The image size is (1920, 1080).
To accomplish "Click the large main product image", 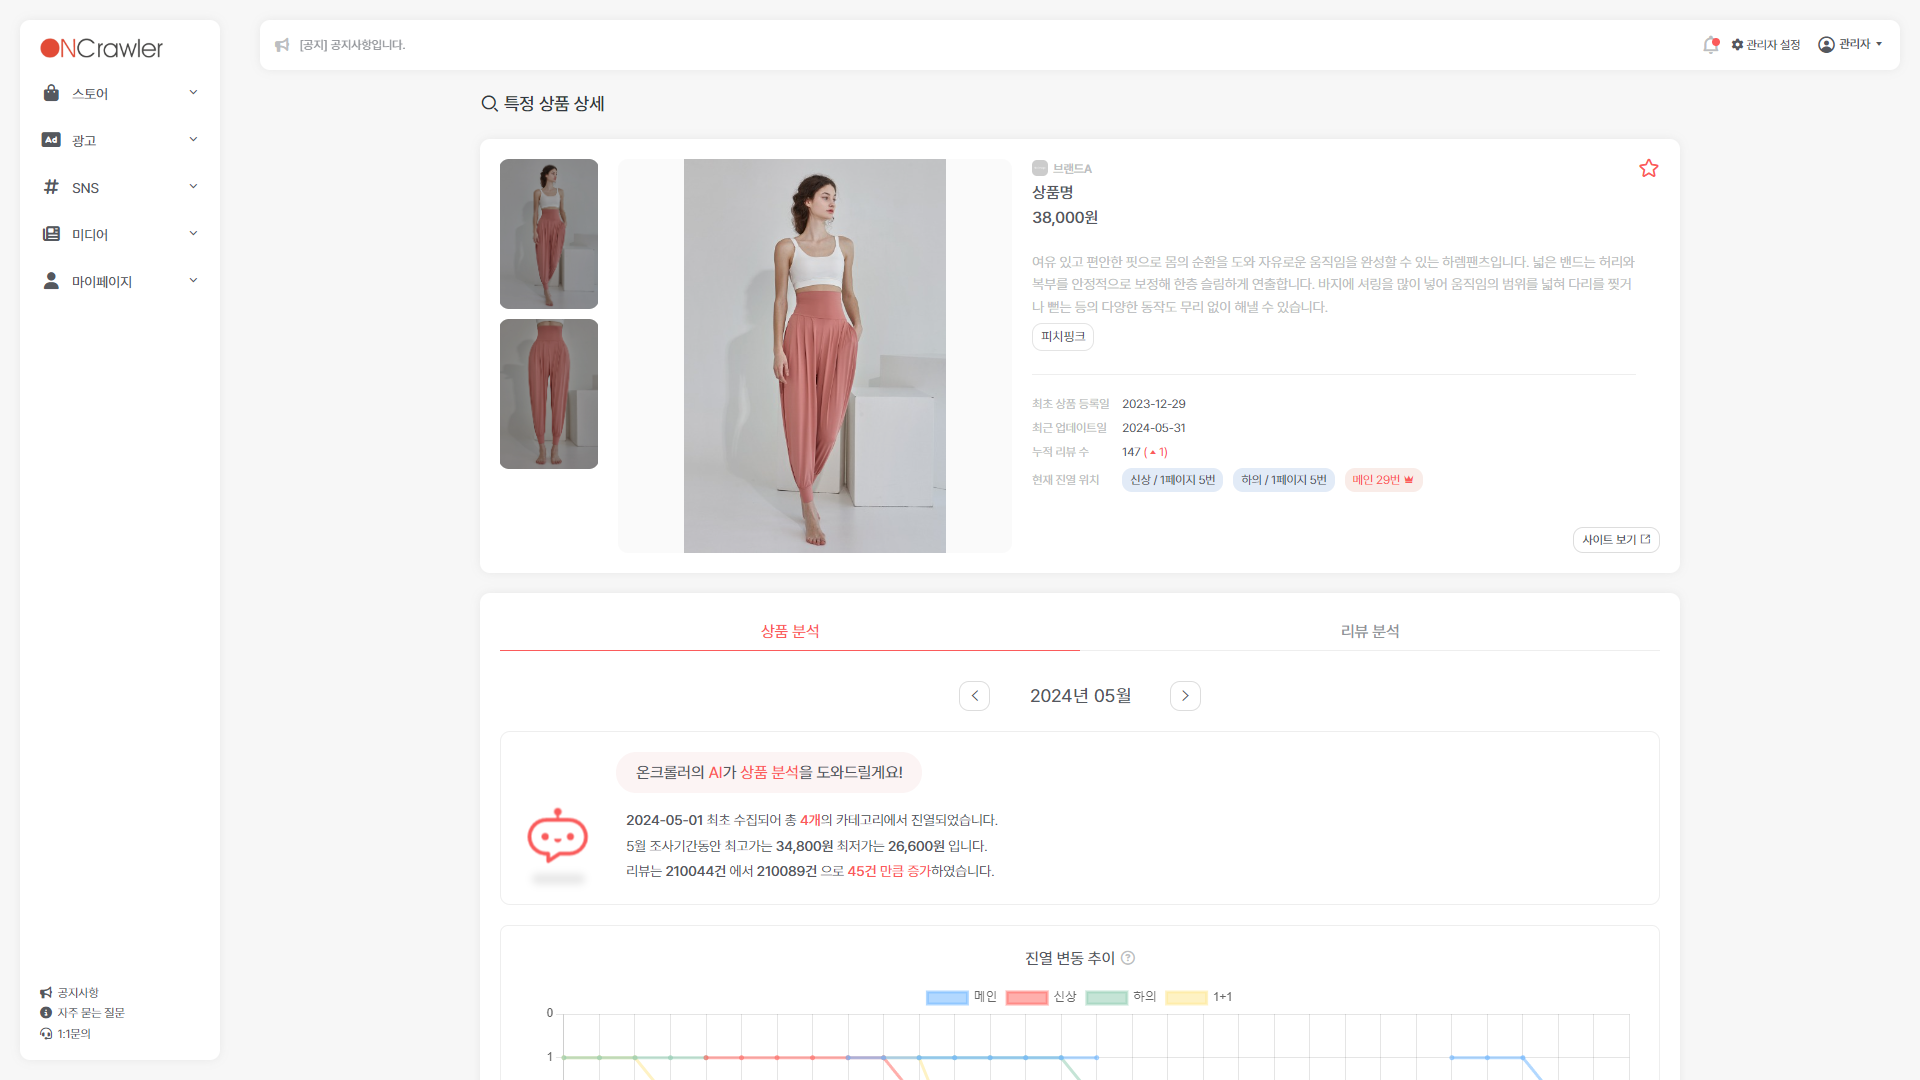I will [x=815, y=356].
